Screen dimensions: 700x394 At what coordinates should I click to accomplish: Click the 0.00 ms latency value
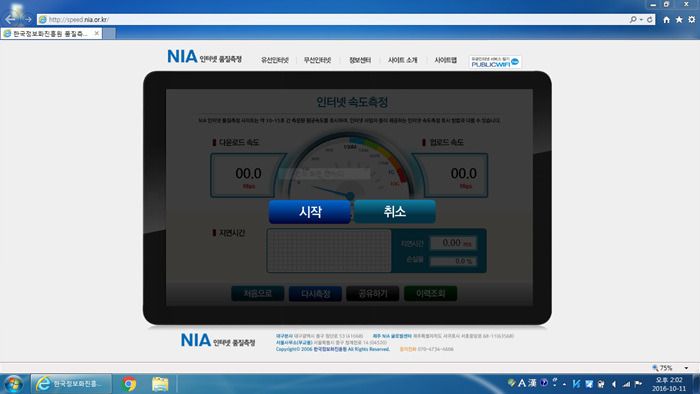(453, 243)
